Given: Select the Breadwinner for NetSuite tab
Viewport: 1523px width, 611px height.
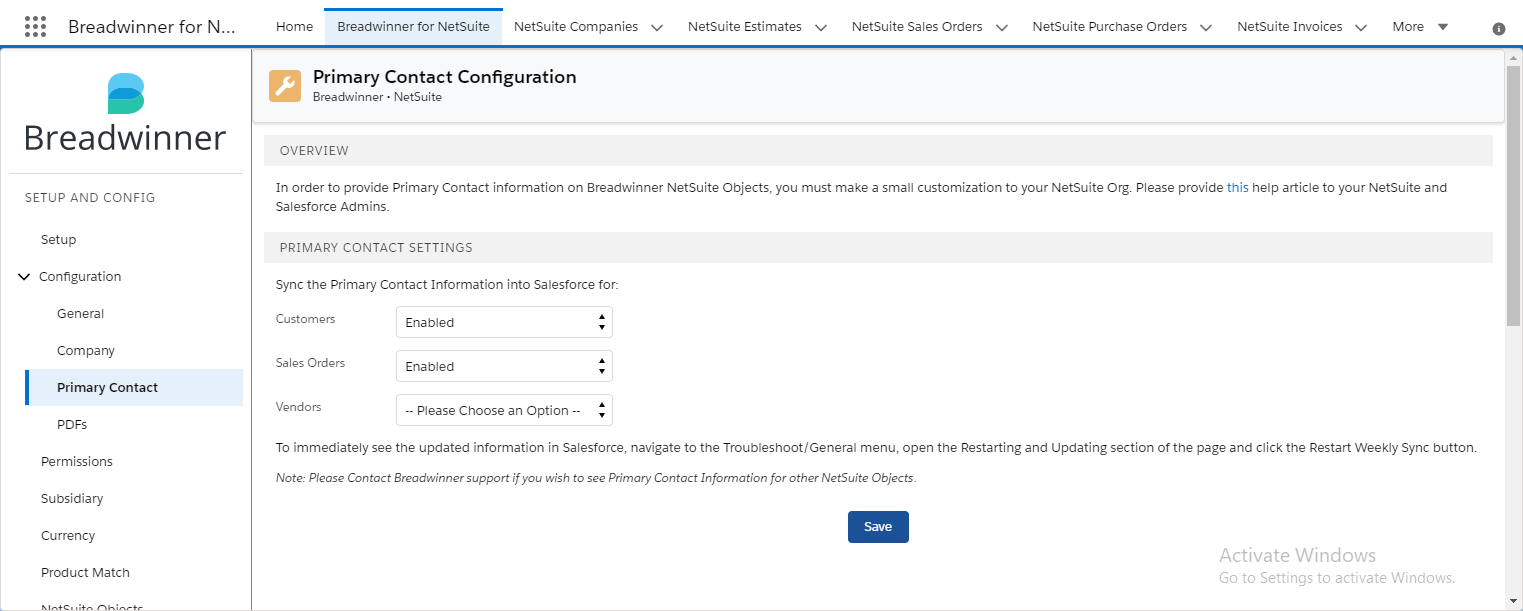Looking at the screenshot, I should tap(414, 27).
